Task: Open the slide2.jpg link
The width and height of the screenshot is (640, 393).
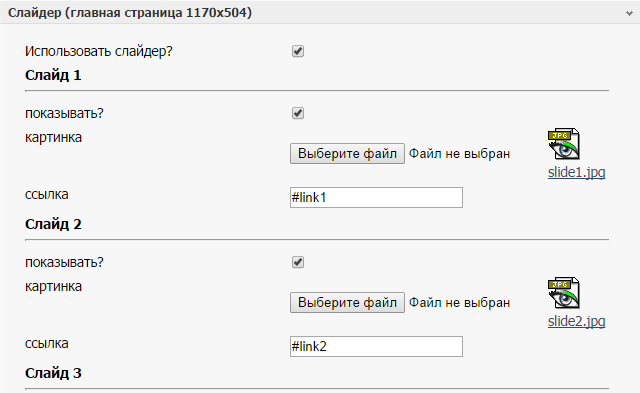Action: click(x=576, y=321)
